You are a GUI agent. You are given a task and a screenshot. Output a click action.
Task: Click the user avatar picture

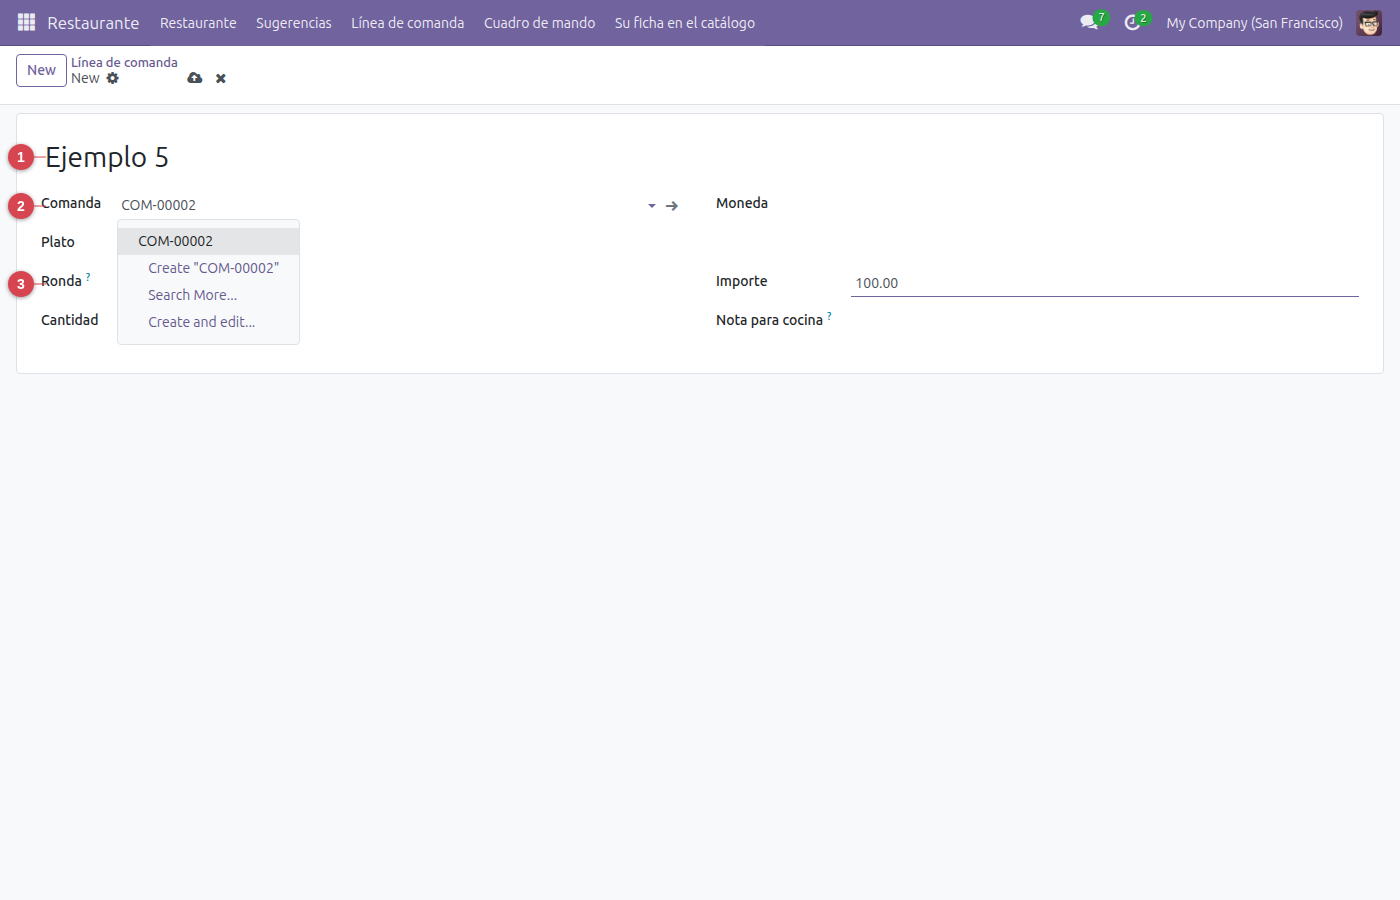click(x=1369, y=22)
